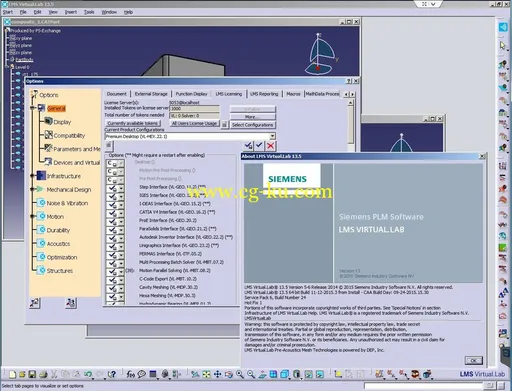Click the icon with people below the Options tree
The height and width of the screenshot is (391, 512).
pos(71,303)
